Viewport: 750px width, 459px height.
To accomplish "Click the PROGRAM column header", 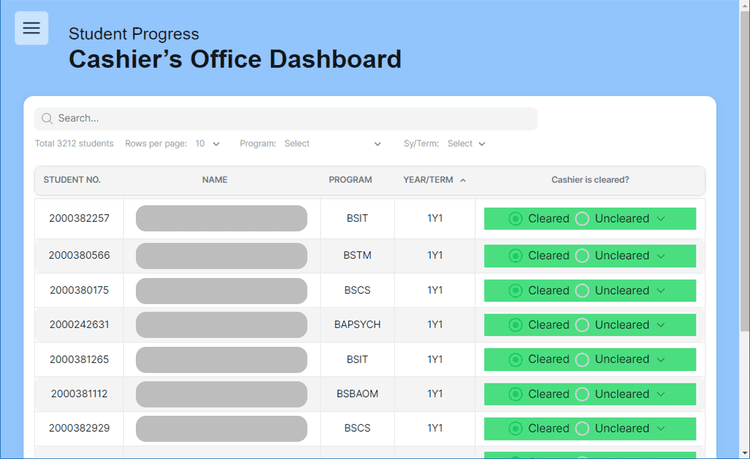I will 350,181.
